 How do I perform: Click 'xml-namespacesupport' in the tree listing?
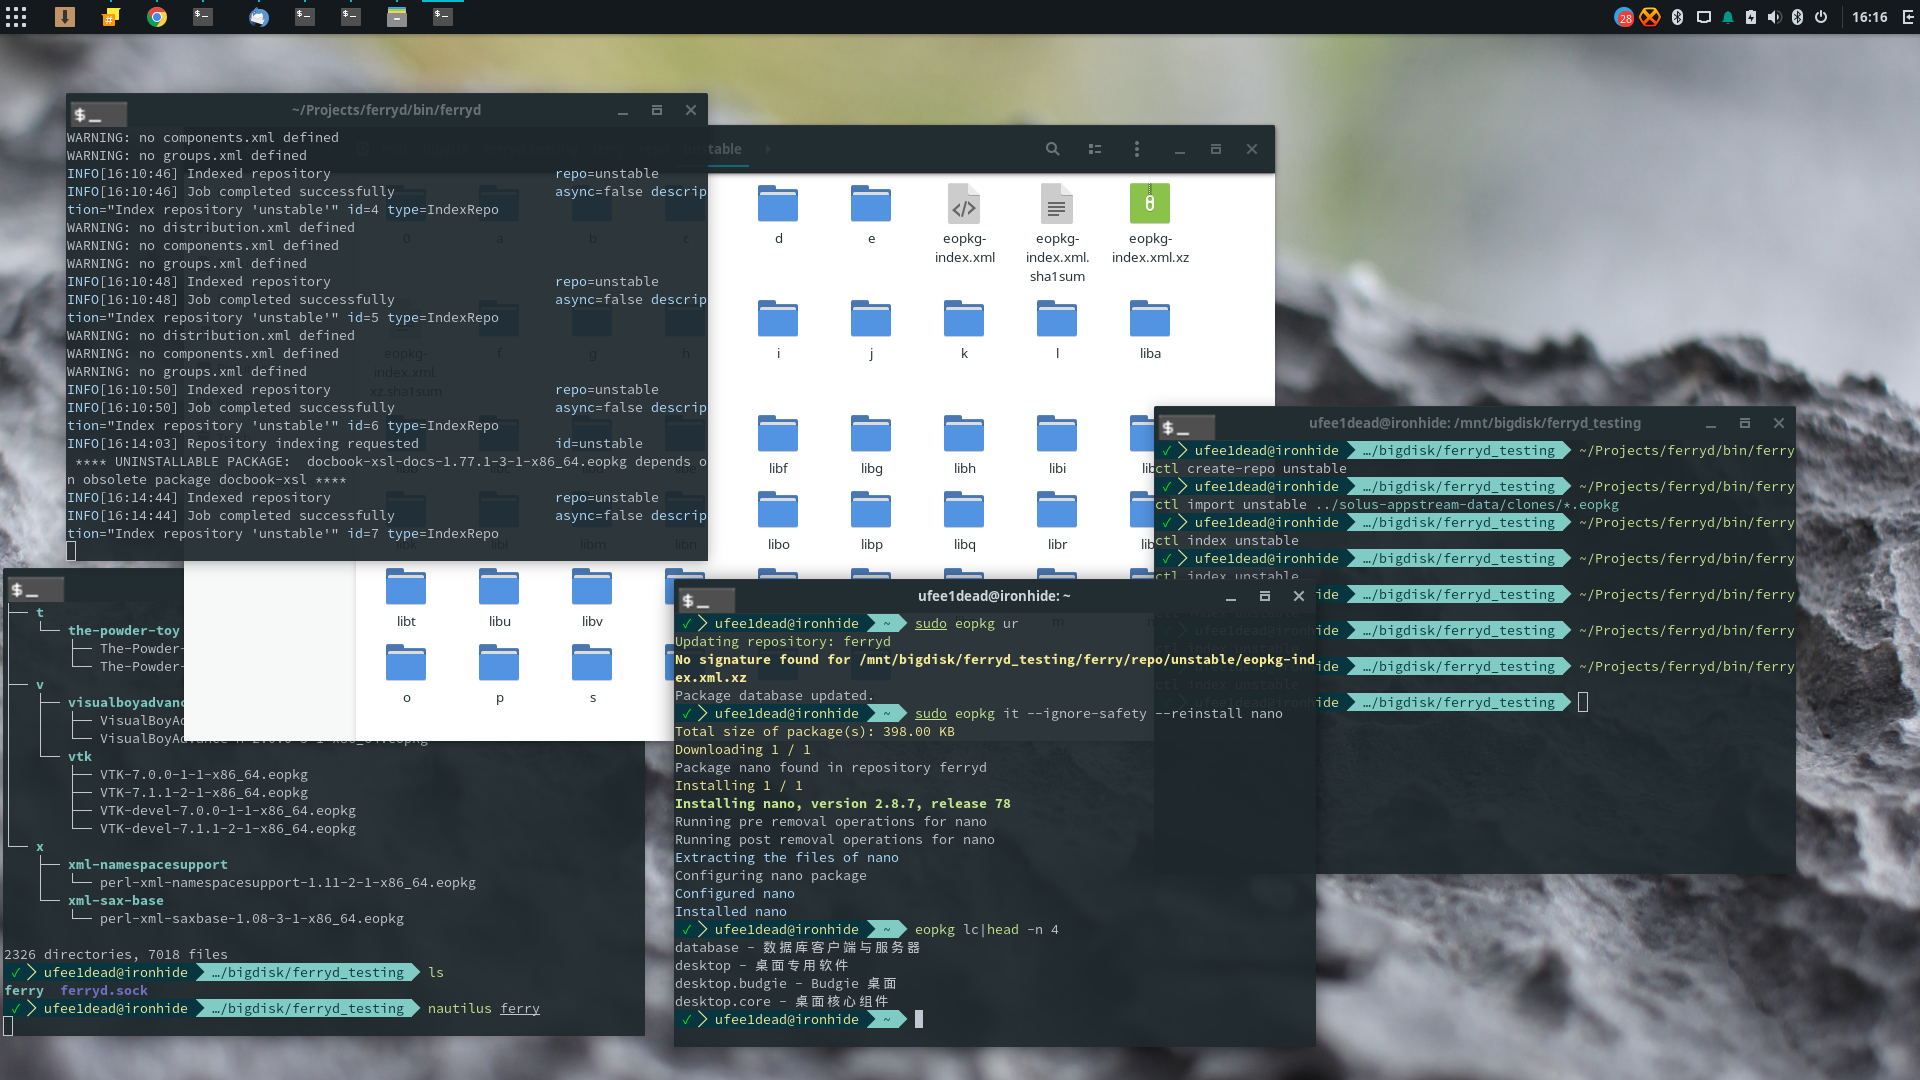148,864
